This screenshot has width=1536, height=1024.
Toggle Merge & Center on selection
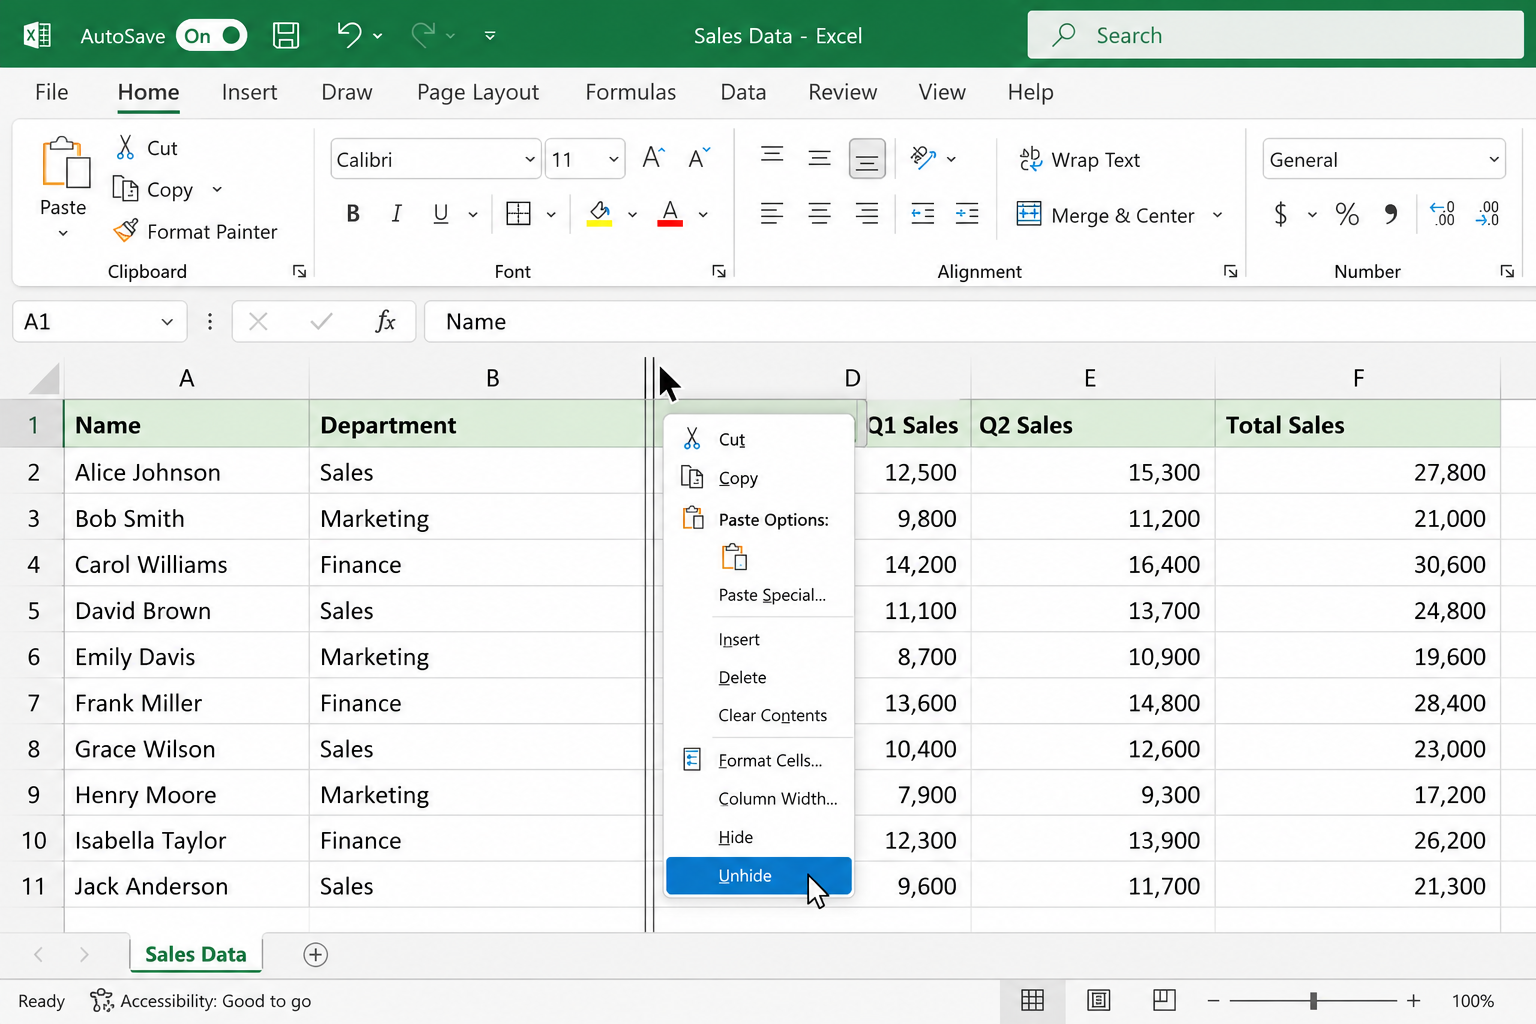[1105, 215]
